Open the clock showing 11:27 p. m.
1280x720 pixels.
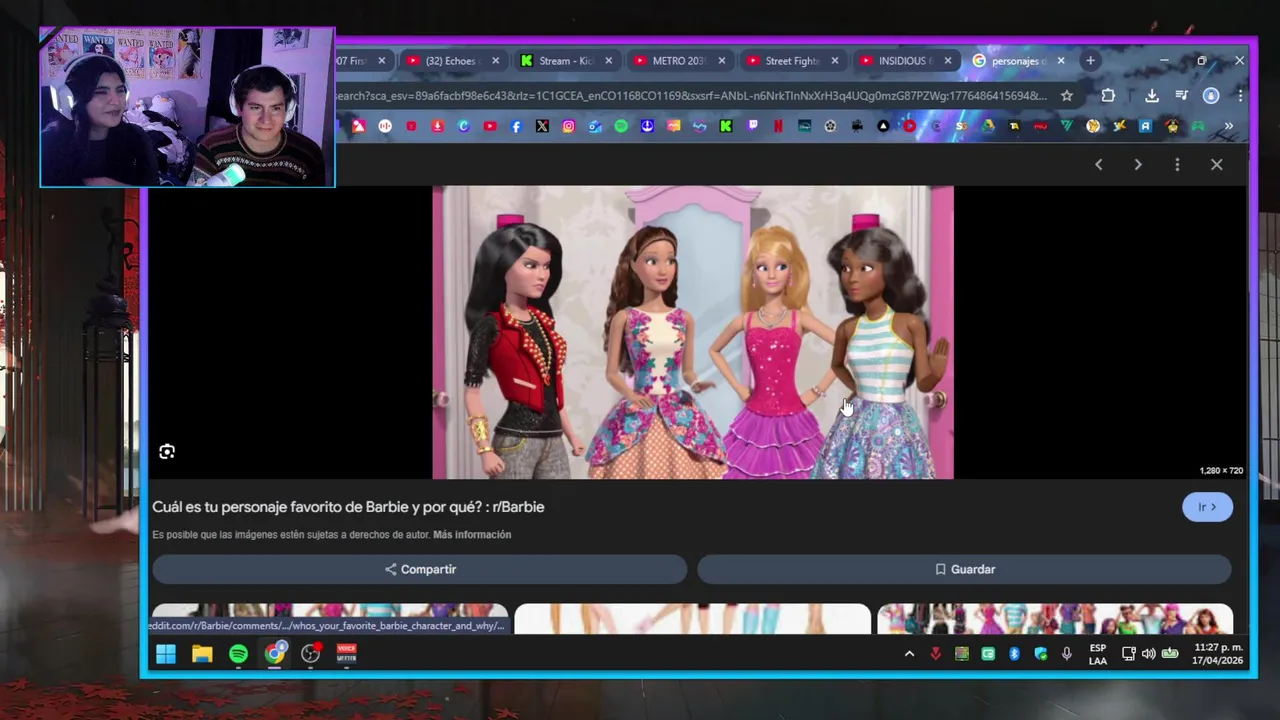tap(1218, 654)
